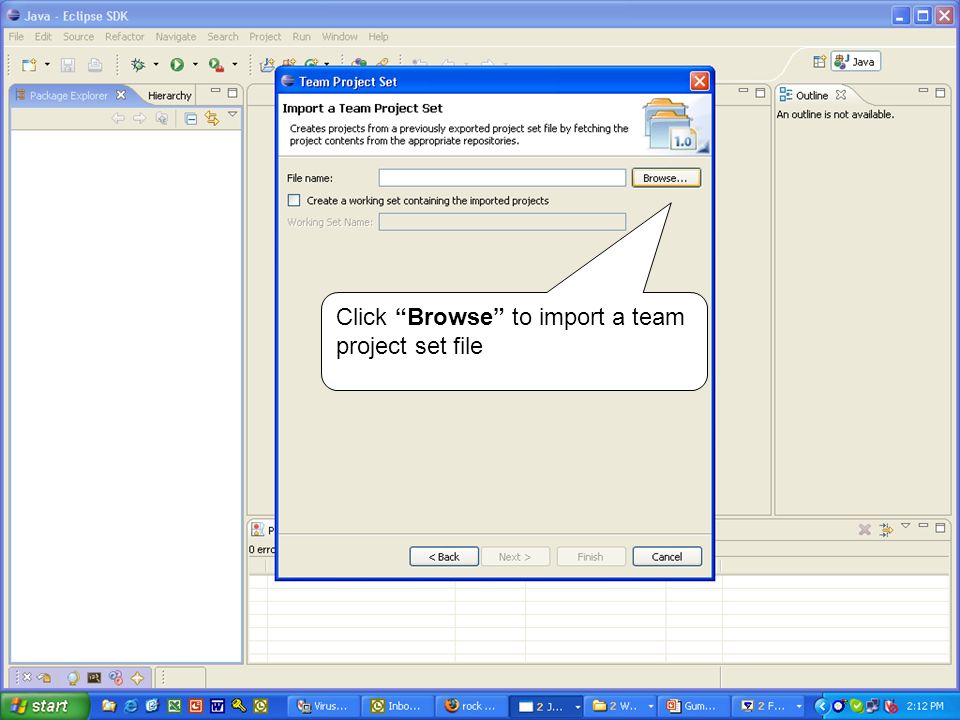This screenshot has width=960, height=720.
Task: Click Internet Explorer quick launch icon
Action: coord(130,706)
